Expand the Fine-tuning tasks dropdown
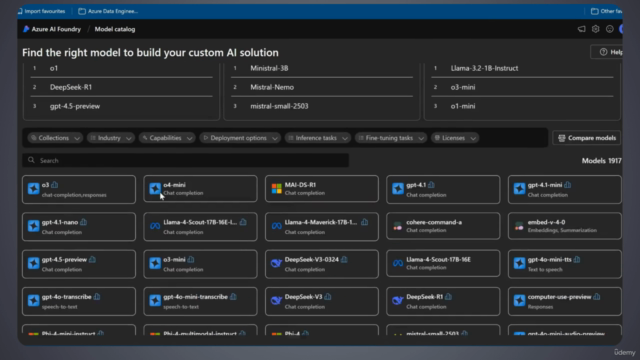This screenshot has width=640, height=360. tap(391, 138)
